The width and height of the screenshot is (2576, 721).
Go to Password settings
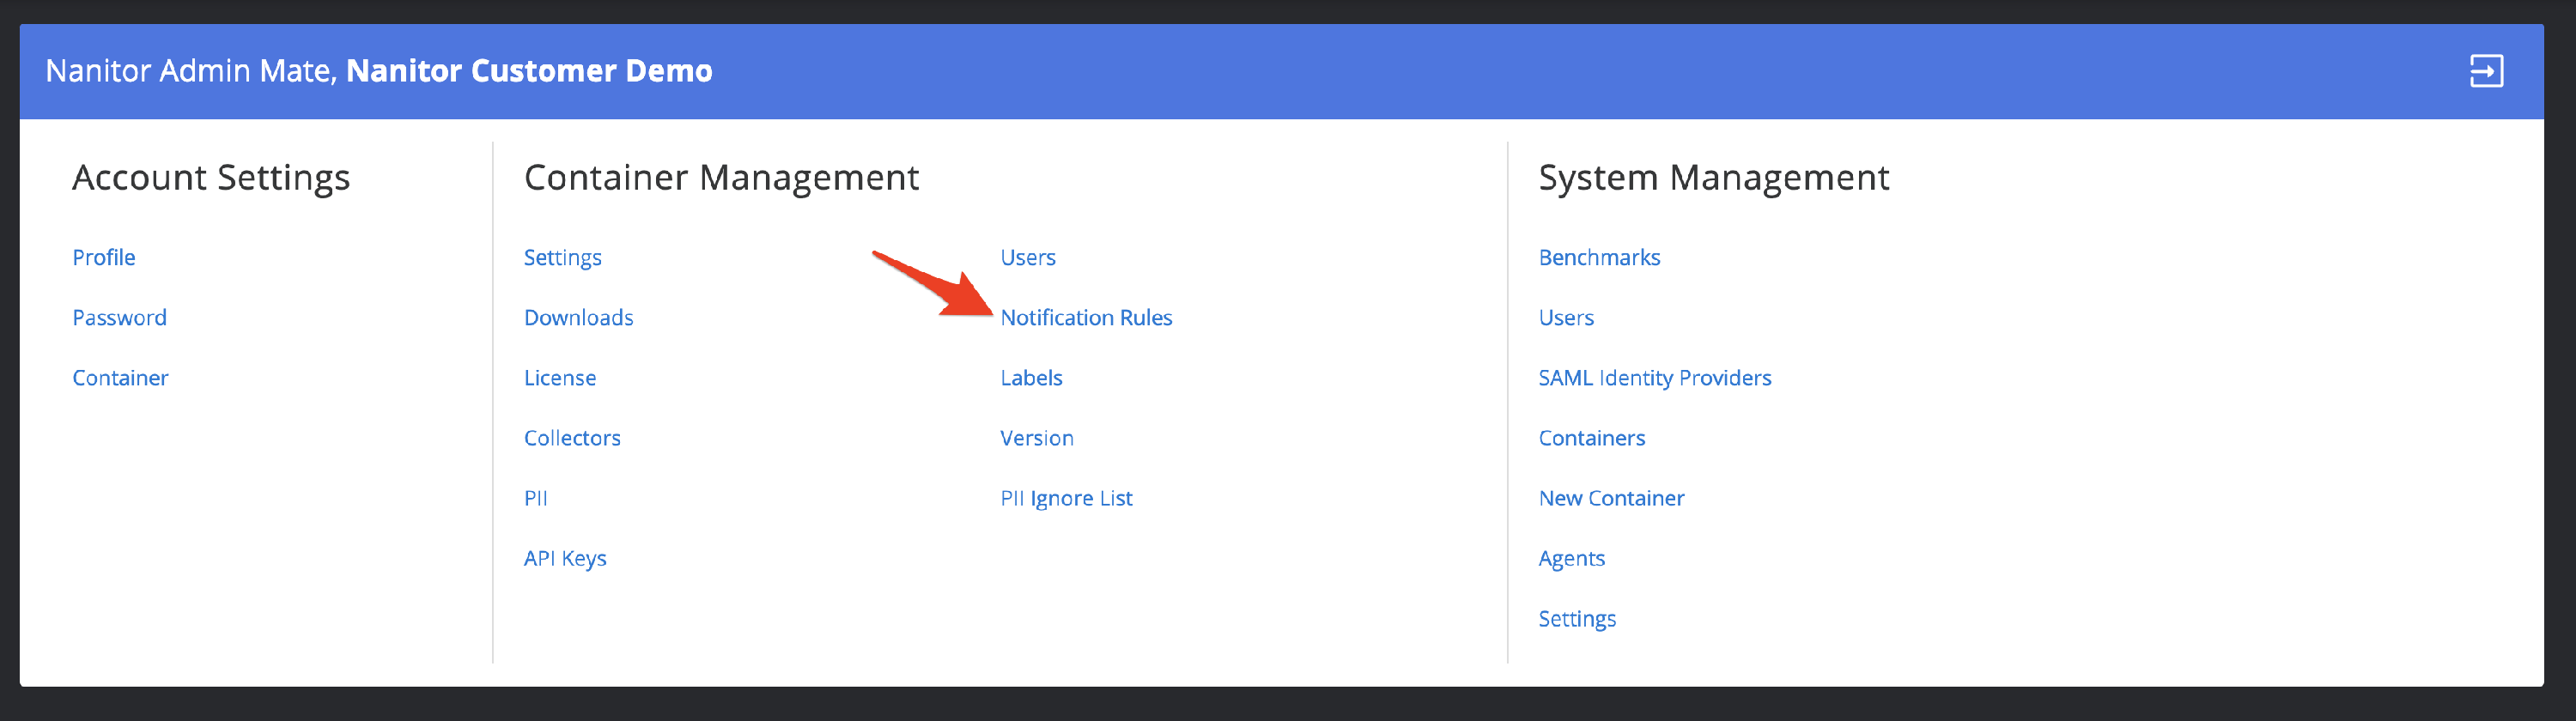pyautogui.click(x=119, y=317)
